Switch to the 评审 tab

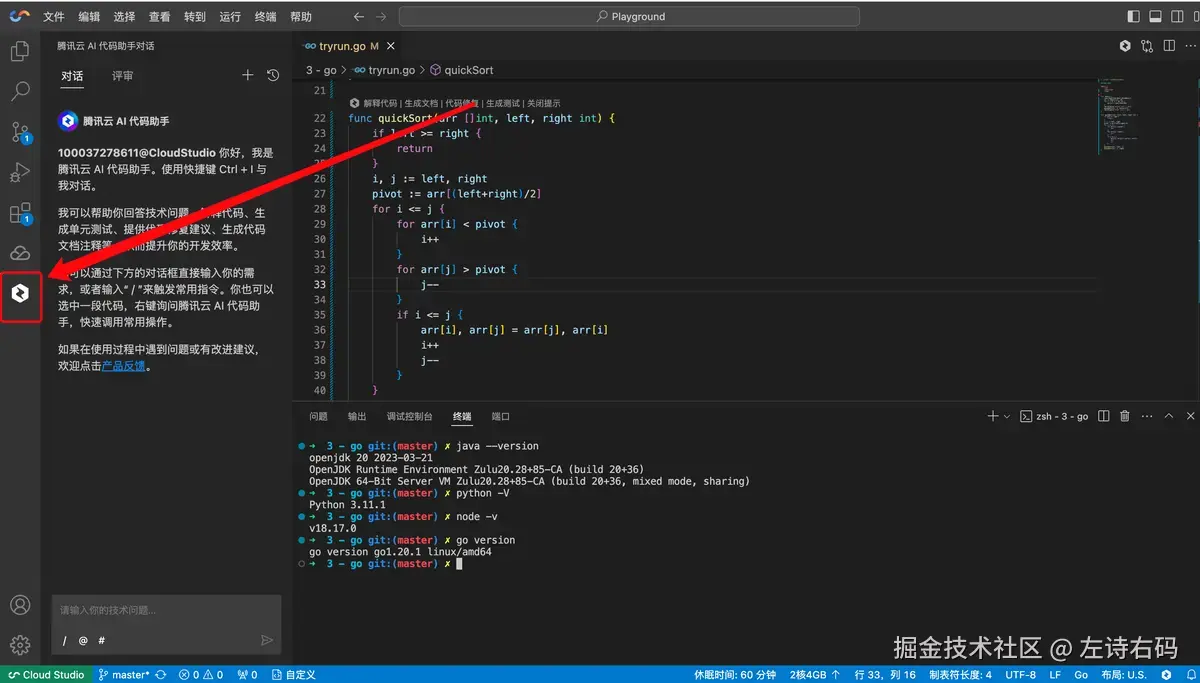point(122,76)
